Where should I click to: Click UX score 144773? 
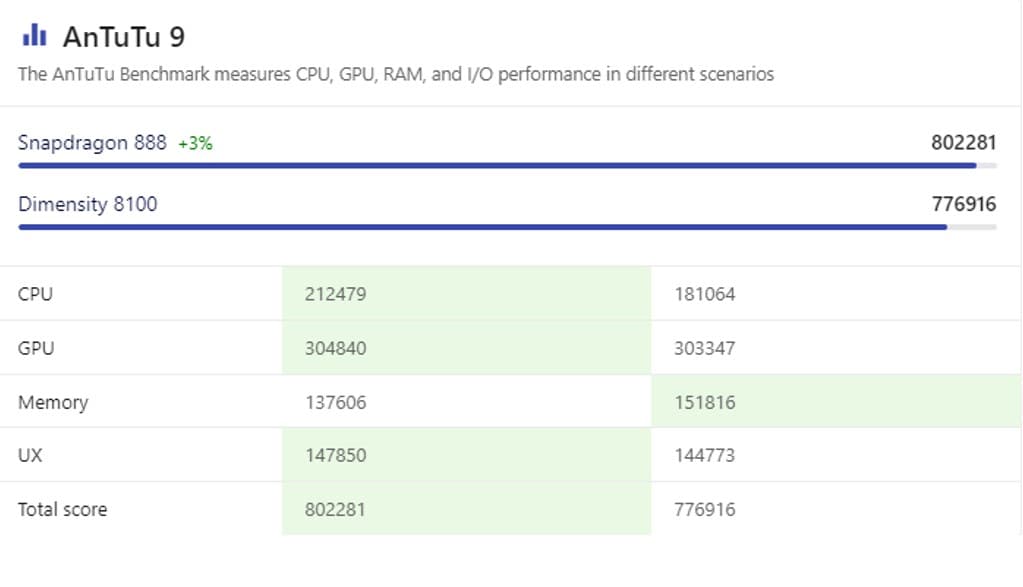[705, 455]
